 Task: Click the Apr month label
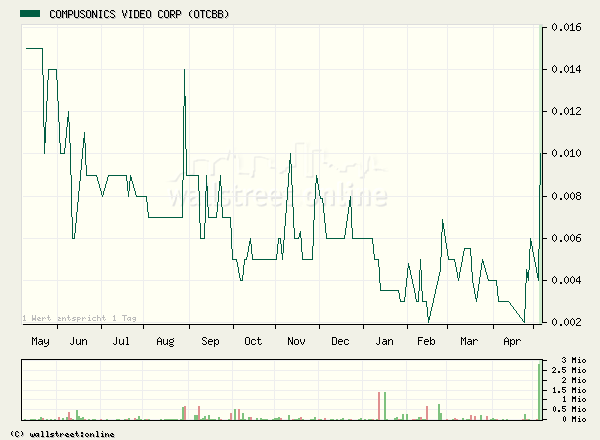pyautogui.click(x=512, y=341)
